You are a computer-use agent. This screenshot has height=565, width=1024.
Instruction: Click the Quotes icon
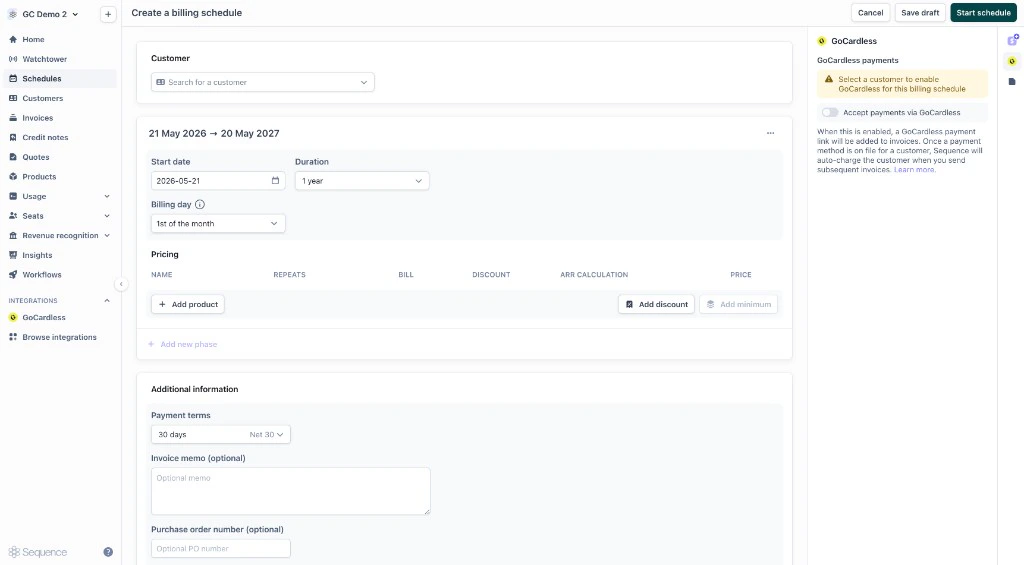pyautogui.click(x=13, y=157)
